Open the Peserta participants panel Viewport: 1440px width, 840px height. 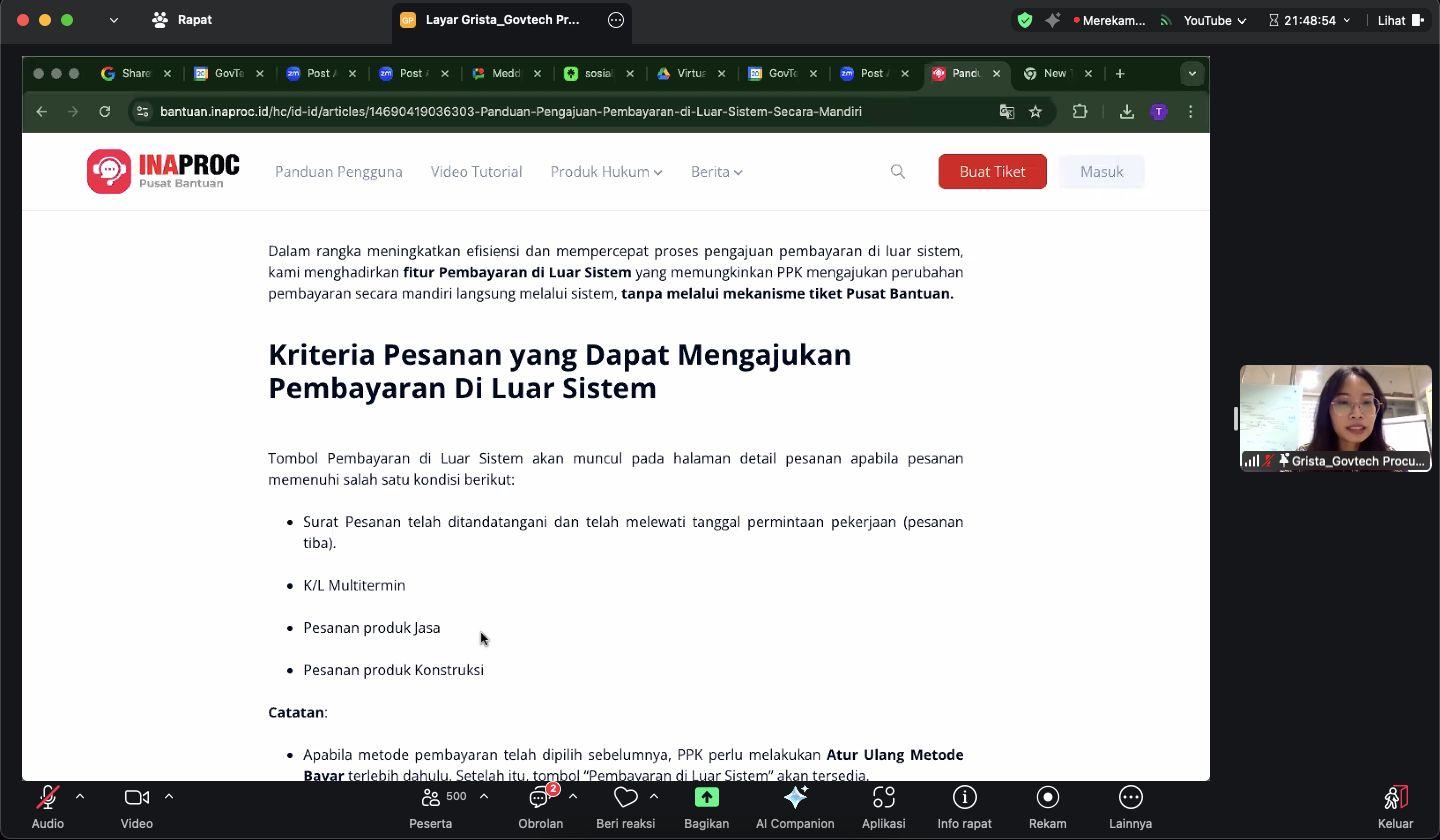tap(432, 798)
